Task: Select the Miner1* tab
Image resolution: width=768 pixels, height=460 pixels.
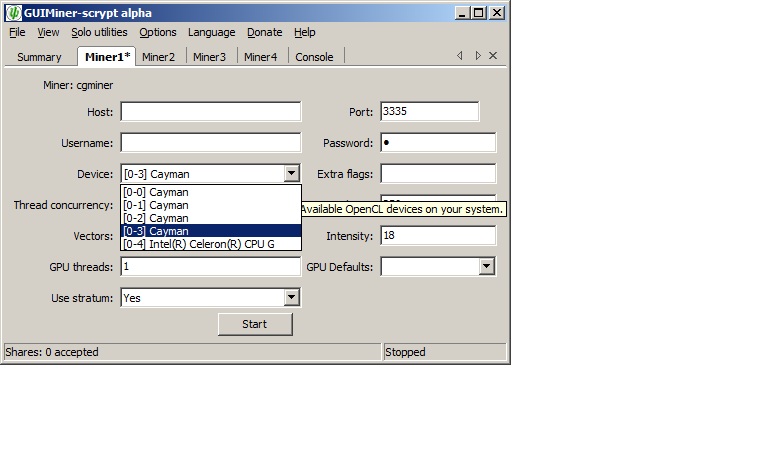Action: 107,56
